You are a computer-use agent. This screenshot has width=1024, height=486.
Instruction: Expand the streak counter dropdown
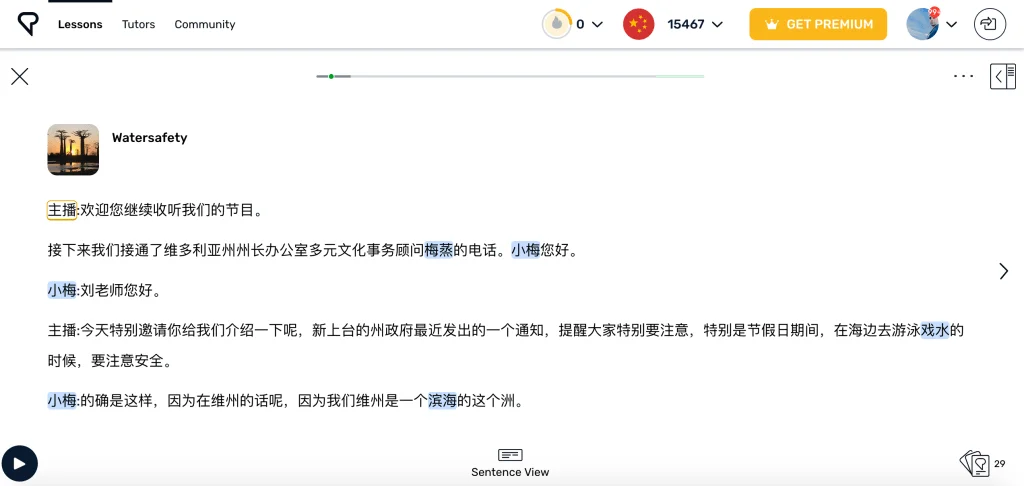pos(597,24)
